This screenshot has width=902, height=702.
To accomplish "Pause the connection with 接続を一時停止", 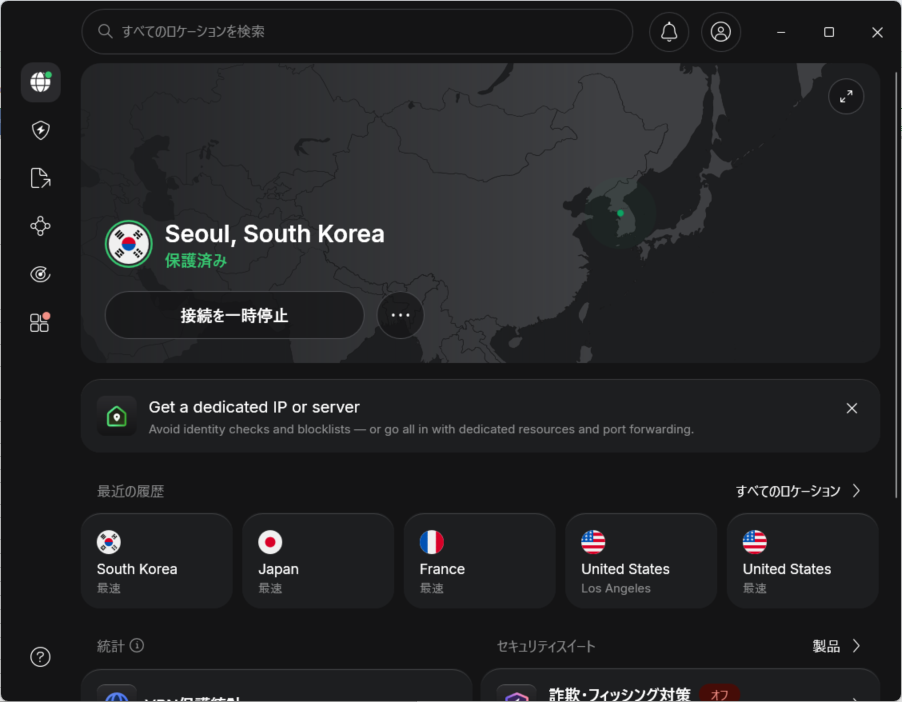I will pyautogui.click(x=234, y=315).
